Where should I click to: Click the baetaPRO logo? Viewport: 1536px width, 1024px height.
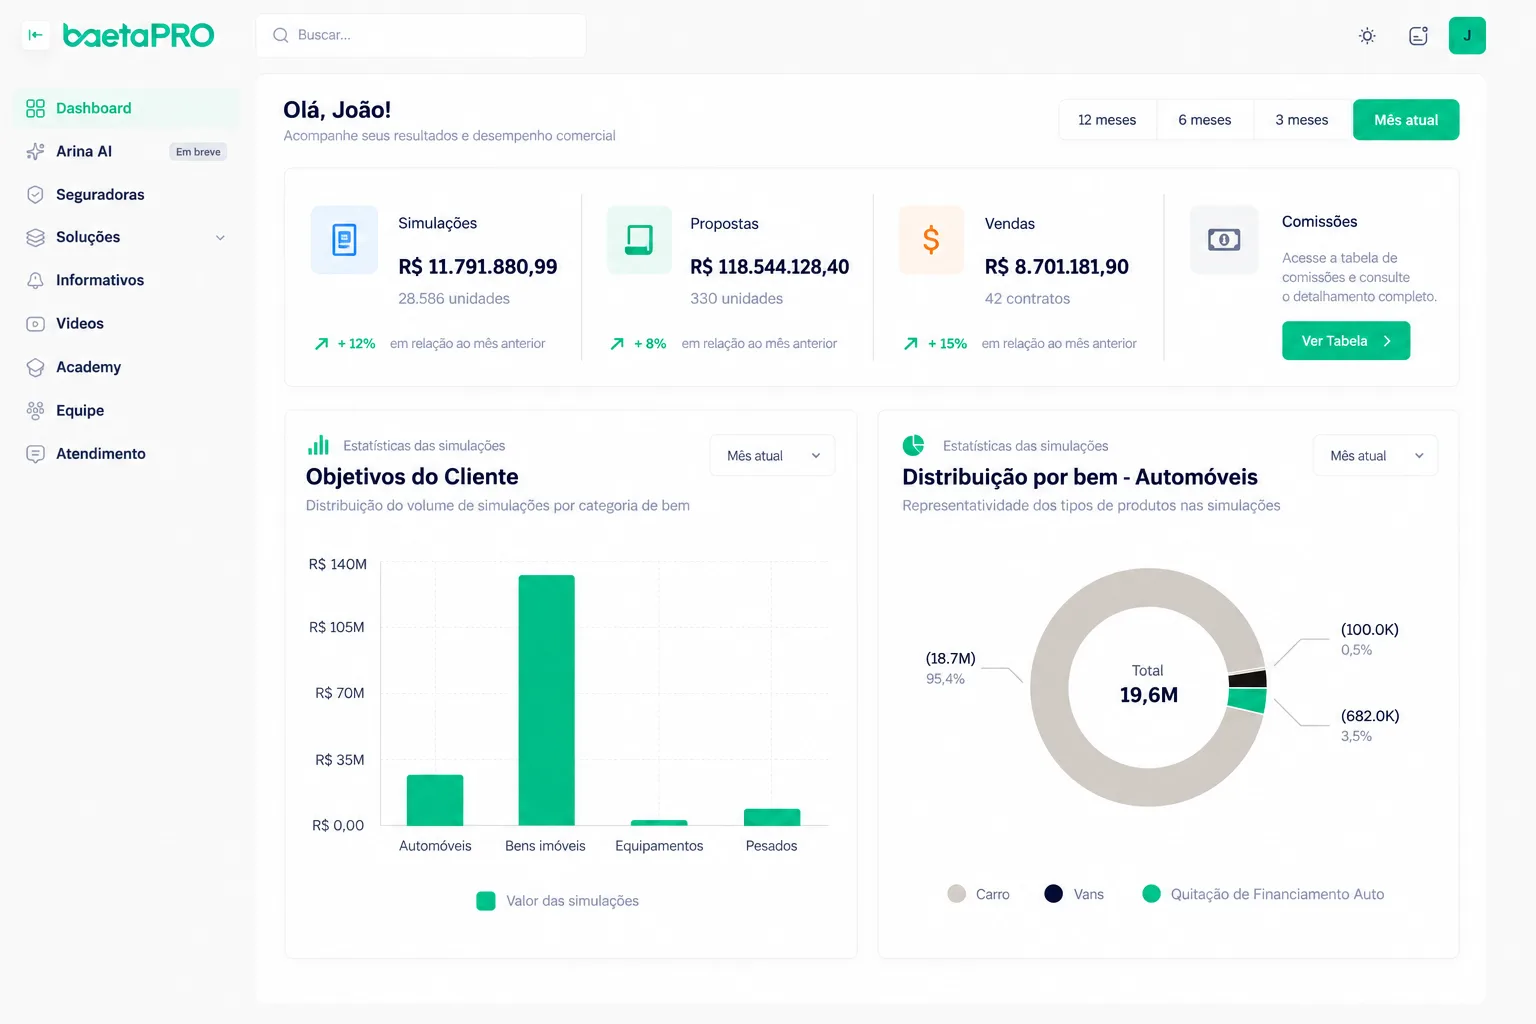pos(138,35)
